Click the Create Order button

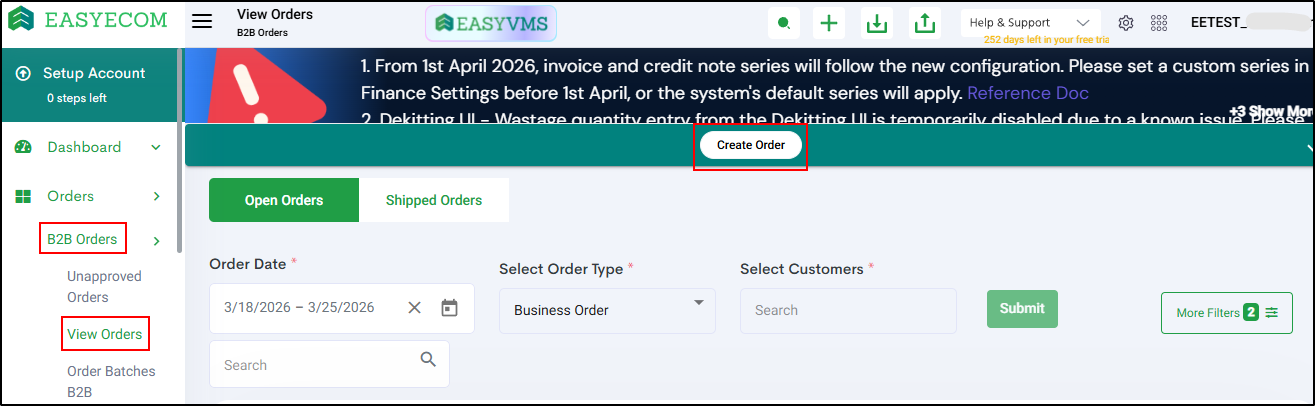(x=751, y=145)
